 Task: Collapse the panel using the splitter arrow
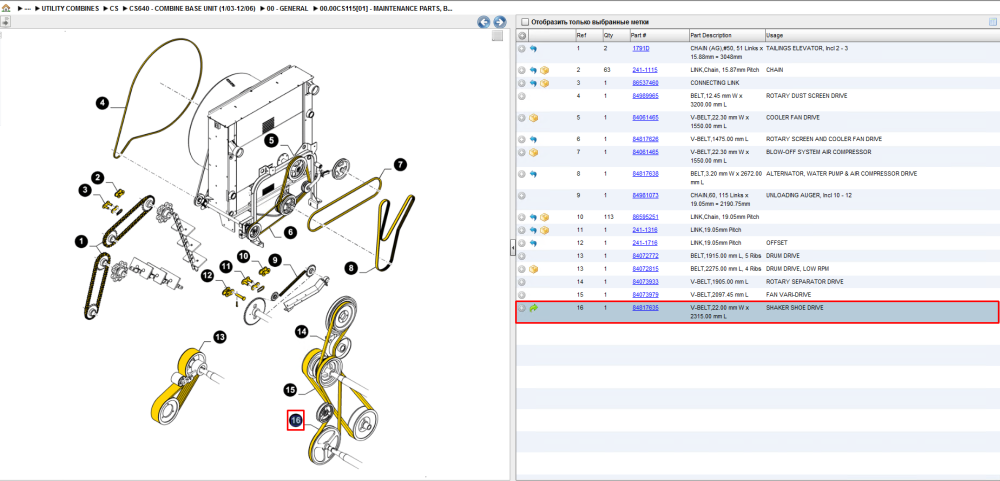point(512,249)
